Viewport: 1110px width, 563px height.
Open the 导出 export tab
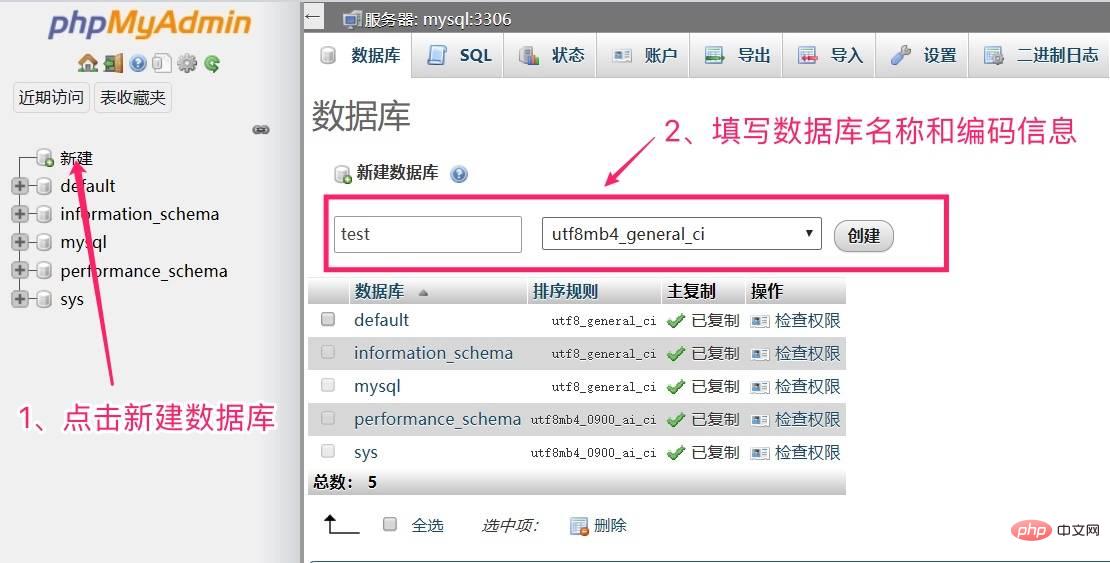(x=737, y=55)
